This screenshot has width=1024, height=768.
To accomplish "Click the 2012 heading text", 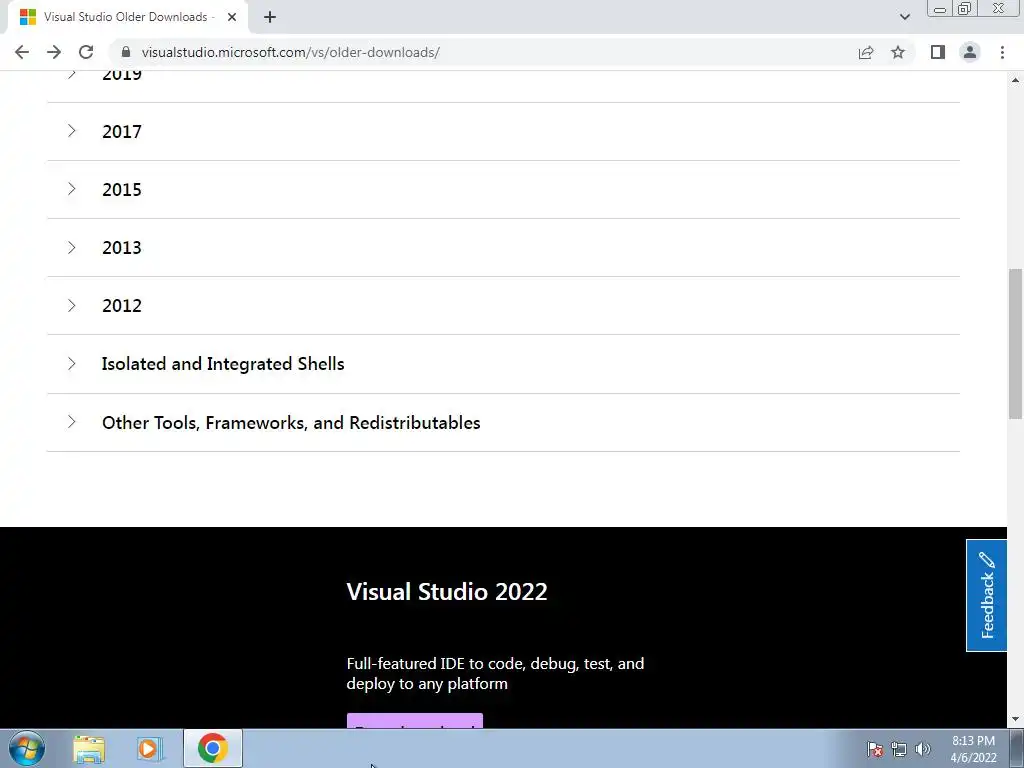I will click(121, 306).
